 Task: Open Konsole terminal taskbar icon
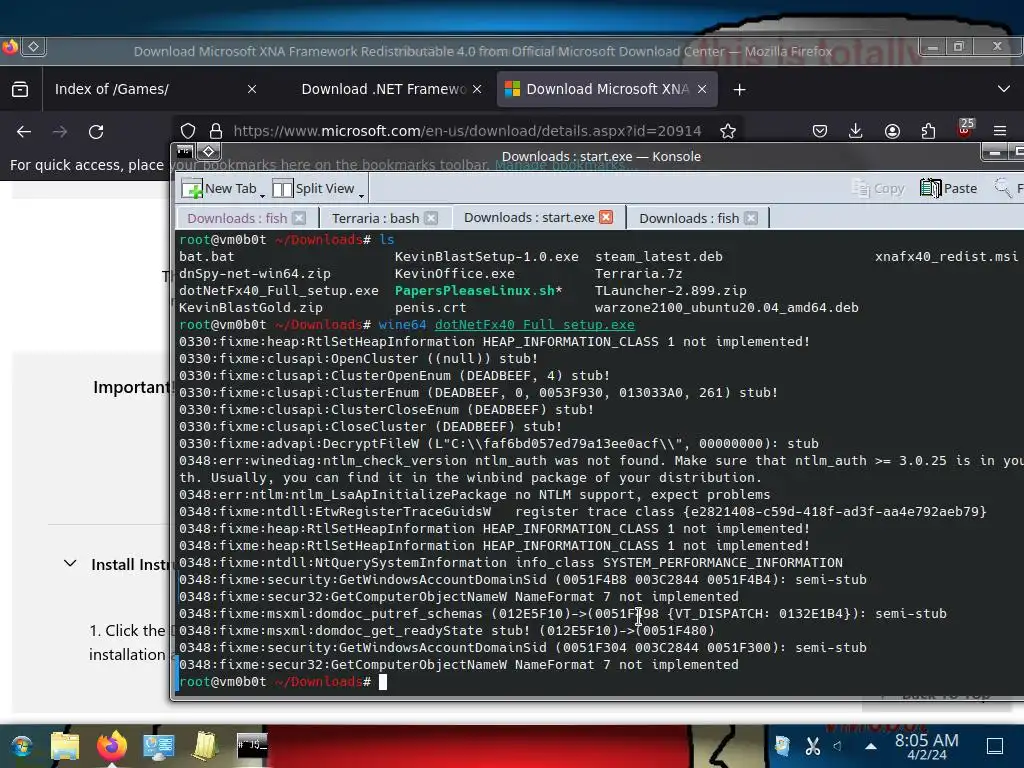tap(251, 746)
